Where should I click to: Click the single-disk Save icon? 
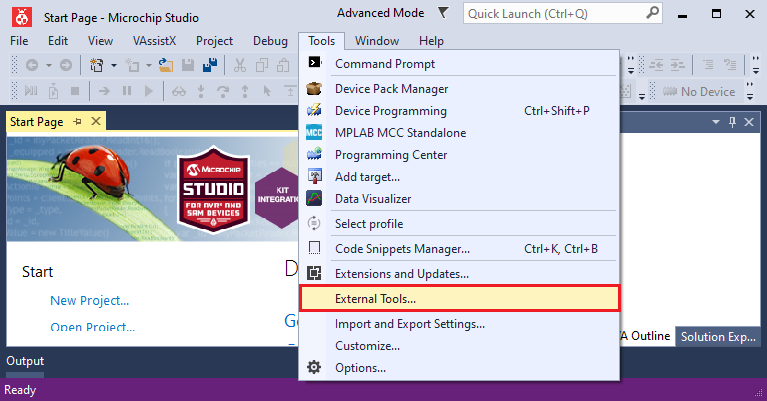[x=188, y=65]
